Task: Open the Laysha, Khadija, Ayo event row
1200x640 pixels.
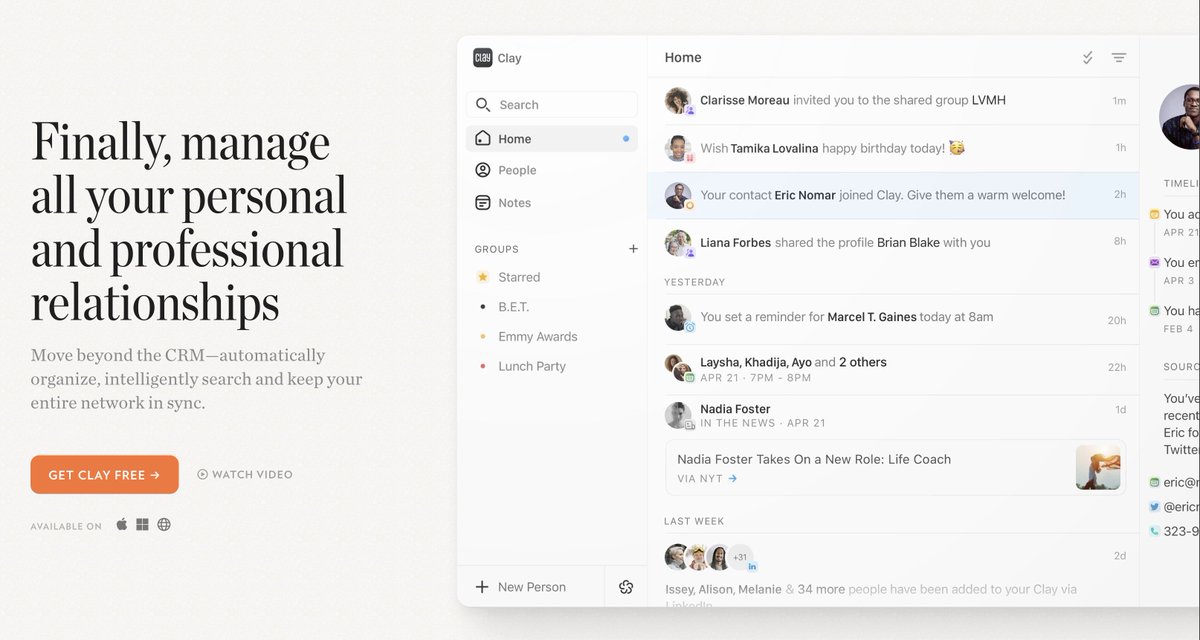Action: 895,369
